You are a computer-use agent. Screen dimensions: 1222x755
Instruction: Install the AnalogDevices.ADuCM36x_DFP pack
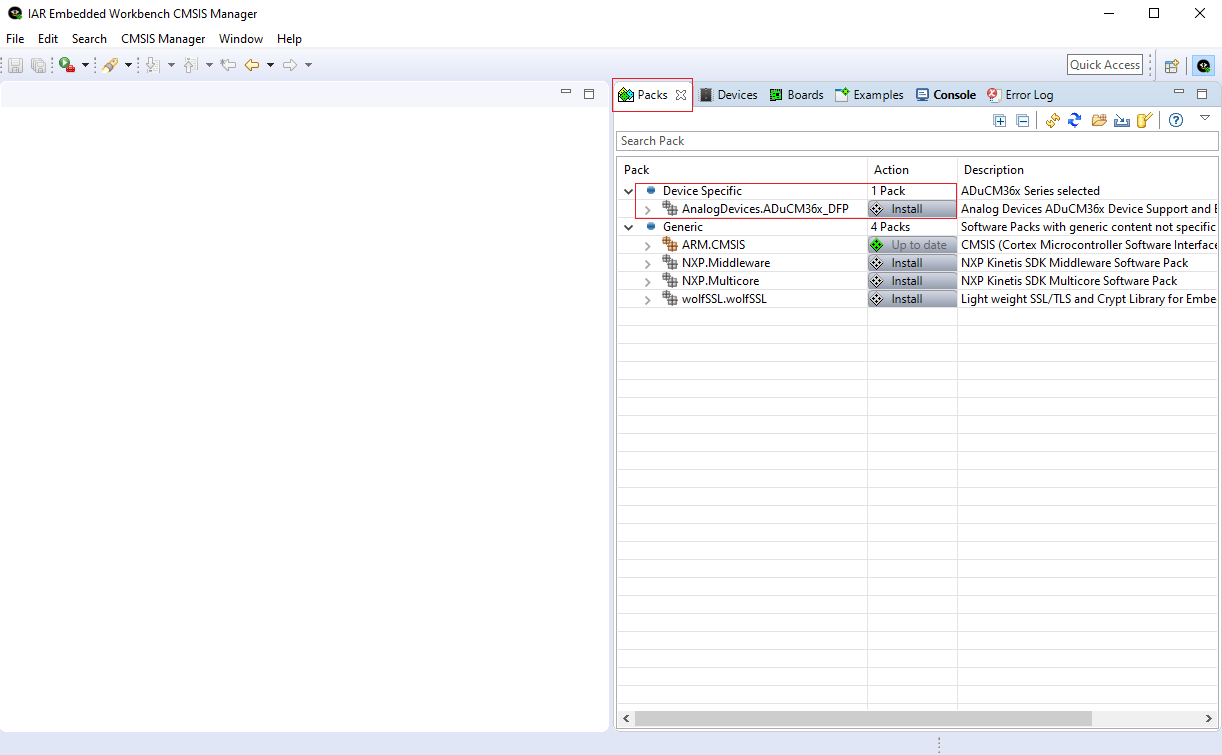(x=912, y=209)
